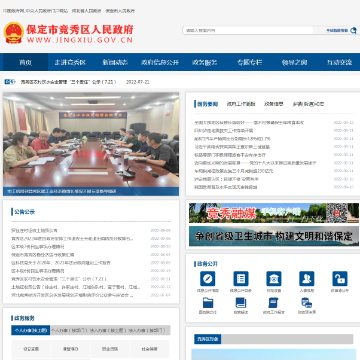This screenshot has height=360, width=360.
Task: Open the 争创省级卫生城市 banner
Action: point(274,236)
